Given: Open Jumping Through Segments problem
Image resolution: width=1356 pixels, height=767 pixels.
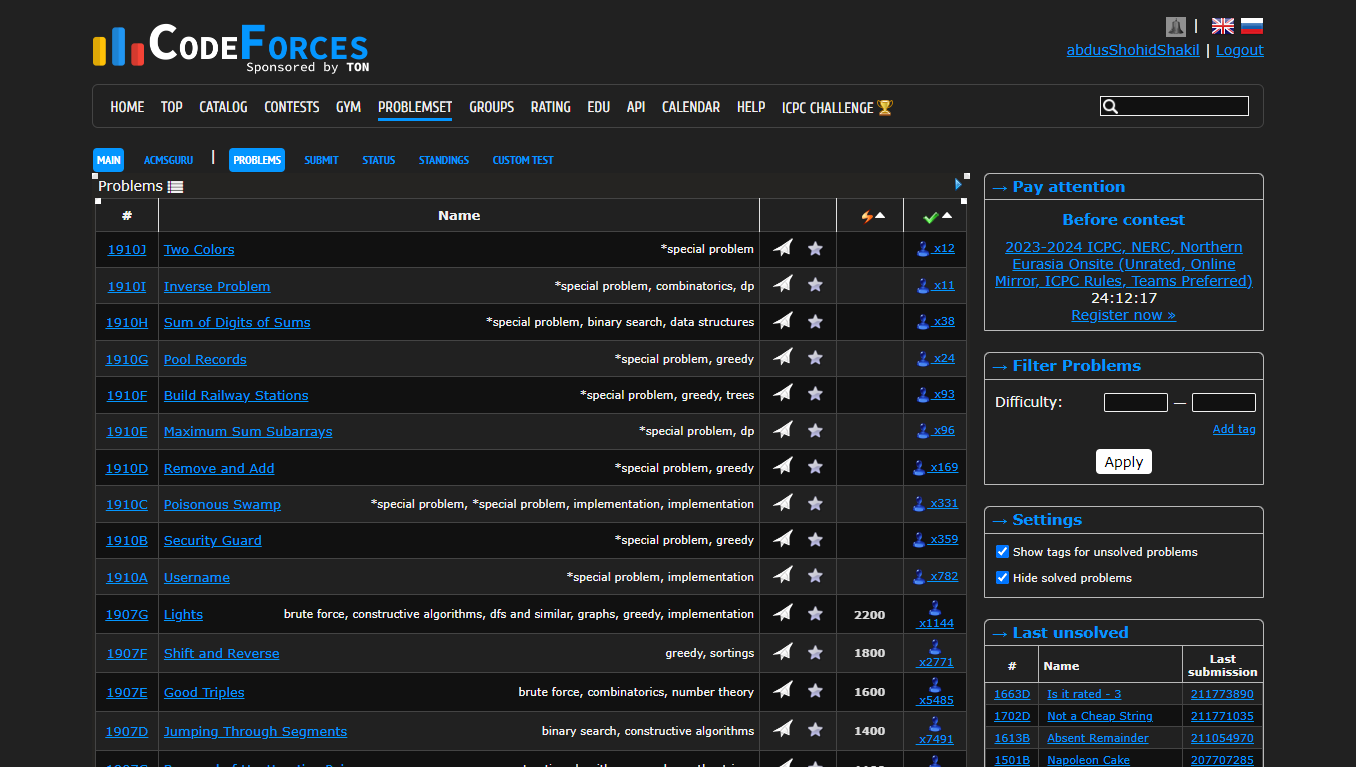Looking at the screenshot, I should (x=255, y=731).
